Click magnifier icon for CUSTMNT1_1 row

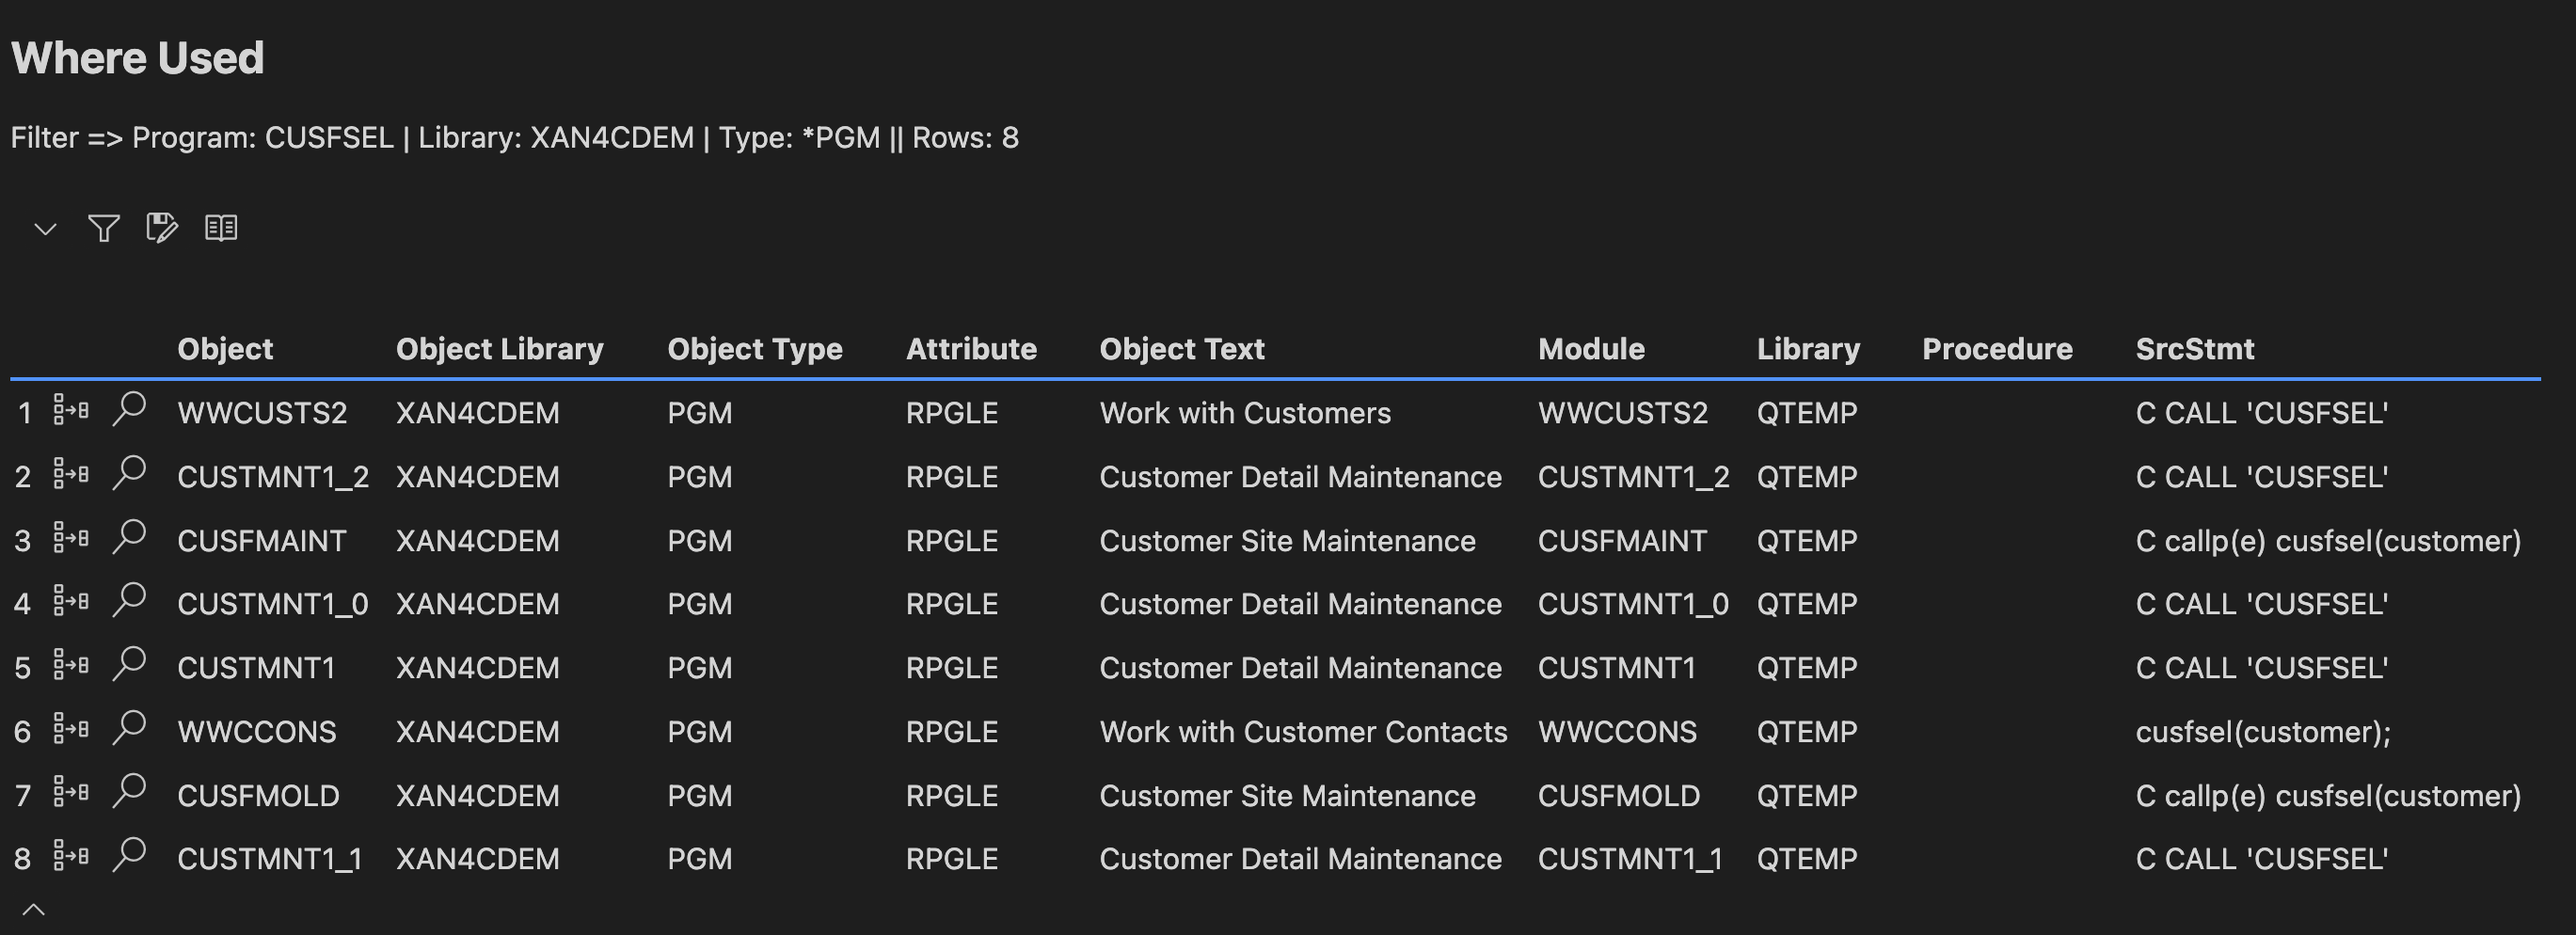coord(129,856)
